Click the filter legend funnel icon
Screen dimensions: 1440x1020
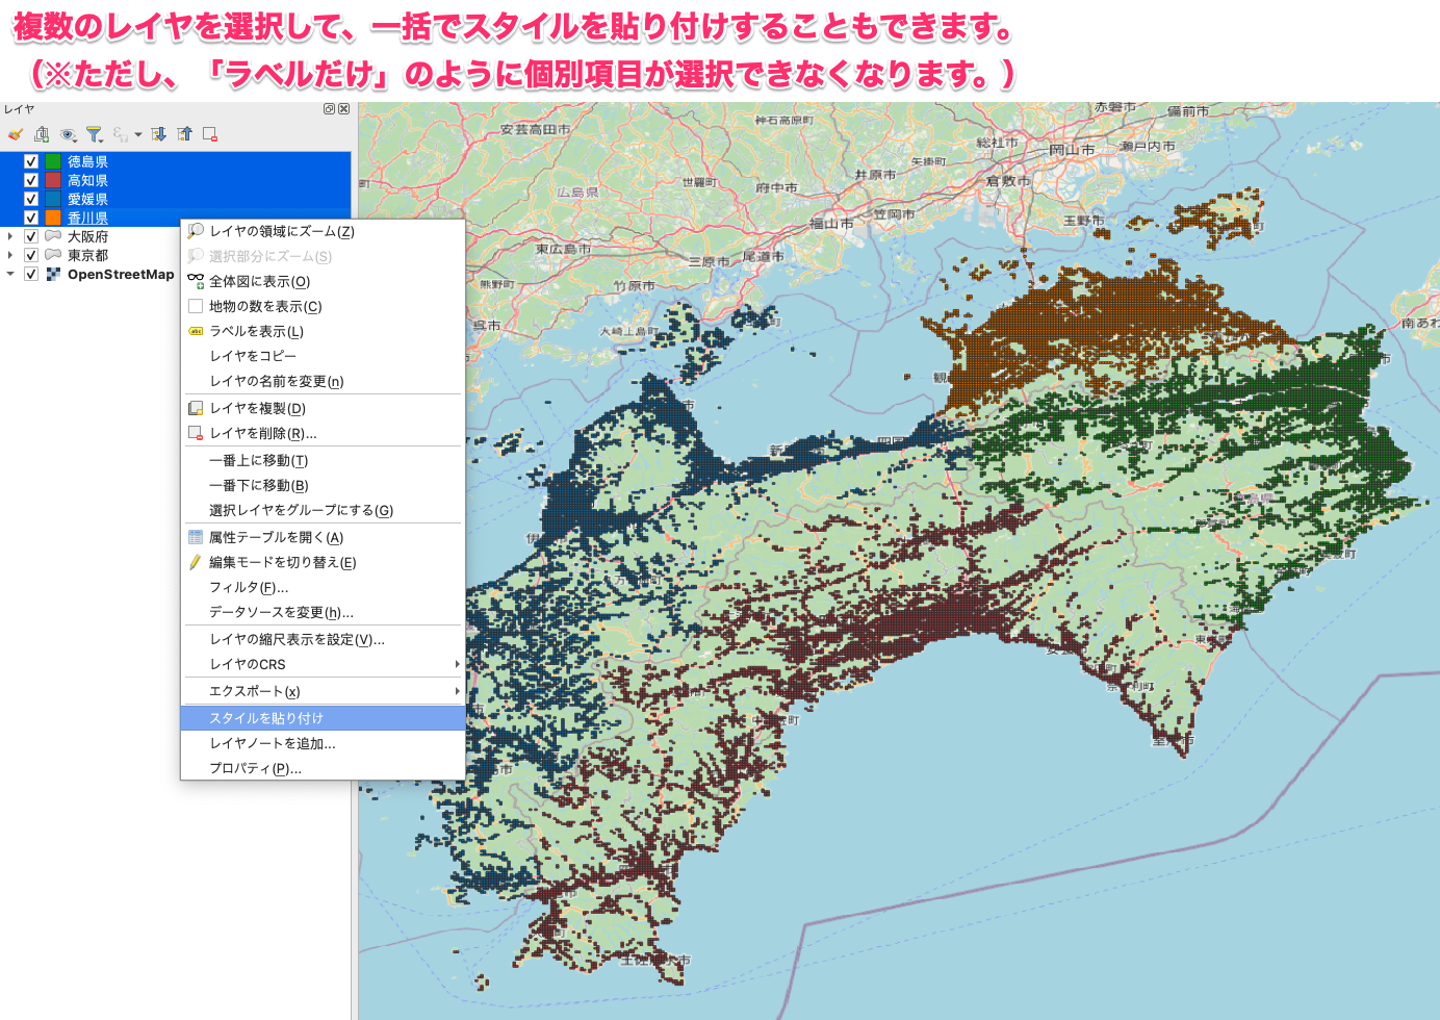click(x=95, y=134)
